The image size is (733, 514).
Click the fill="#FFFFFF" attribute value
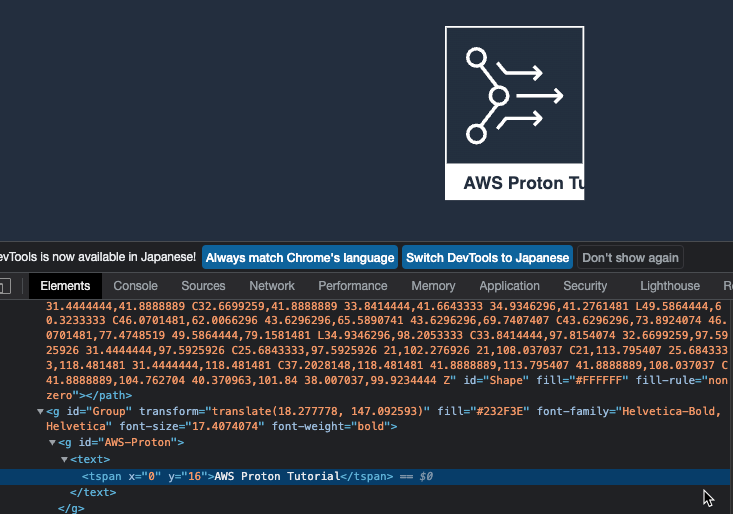coord(601,380)
